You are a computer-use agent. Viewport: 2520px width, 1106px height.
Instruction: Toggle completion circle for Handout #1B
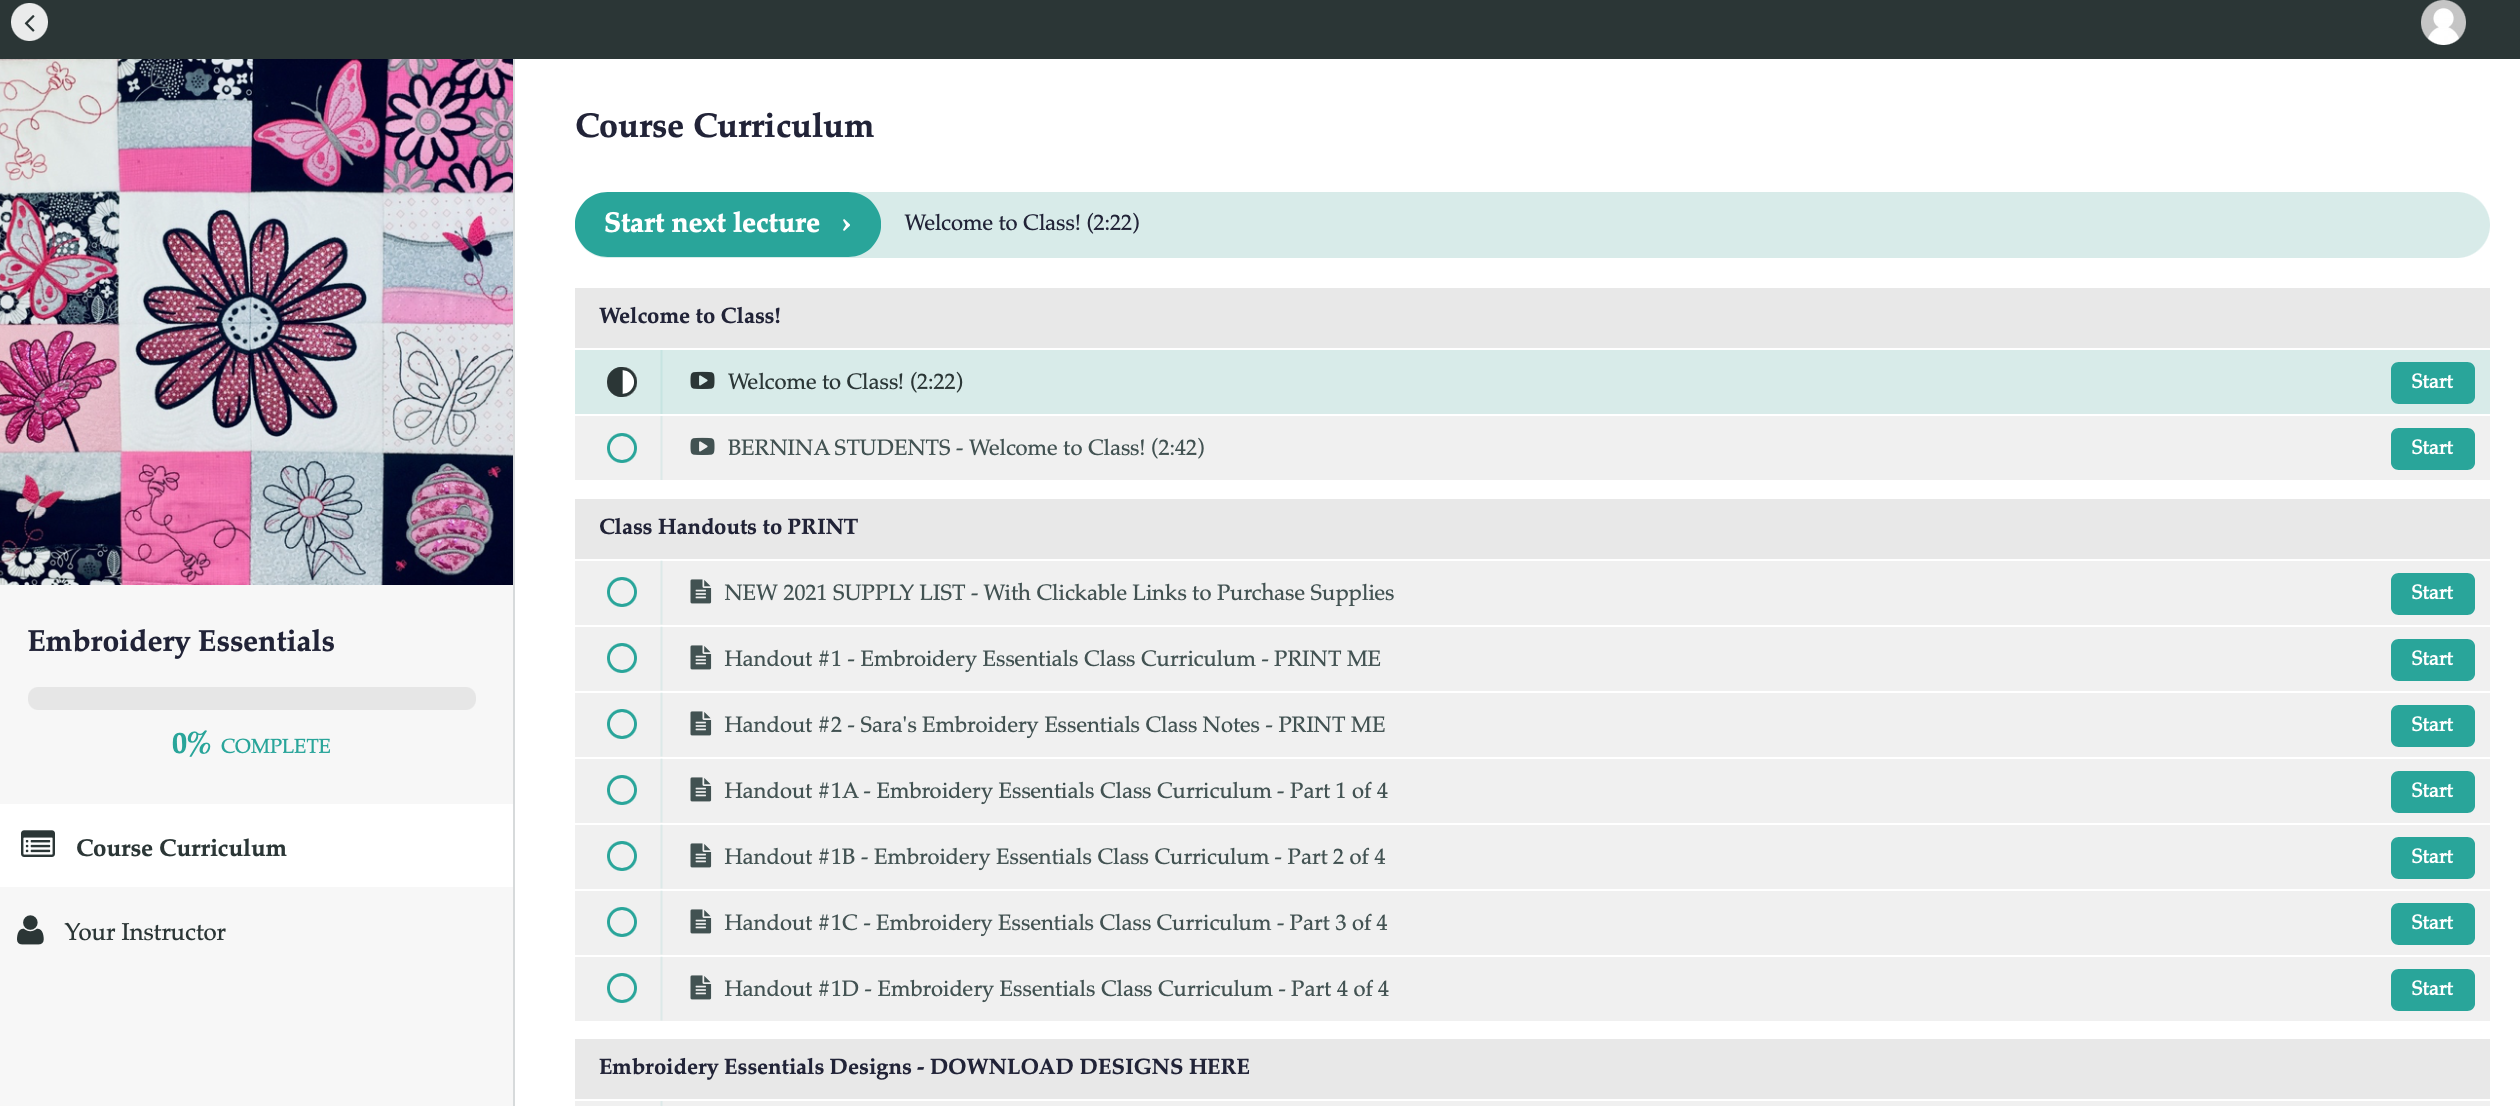(x=622, y=857)
